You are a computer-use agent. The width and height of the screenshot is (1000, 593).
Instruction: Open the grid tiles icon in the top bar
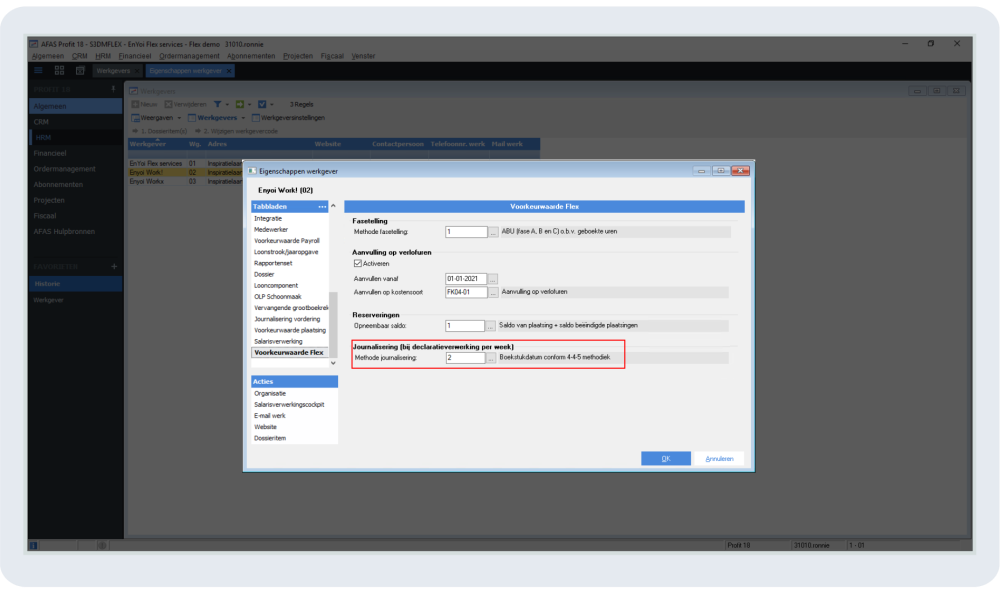point(59,70)
